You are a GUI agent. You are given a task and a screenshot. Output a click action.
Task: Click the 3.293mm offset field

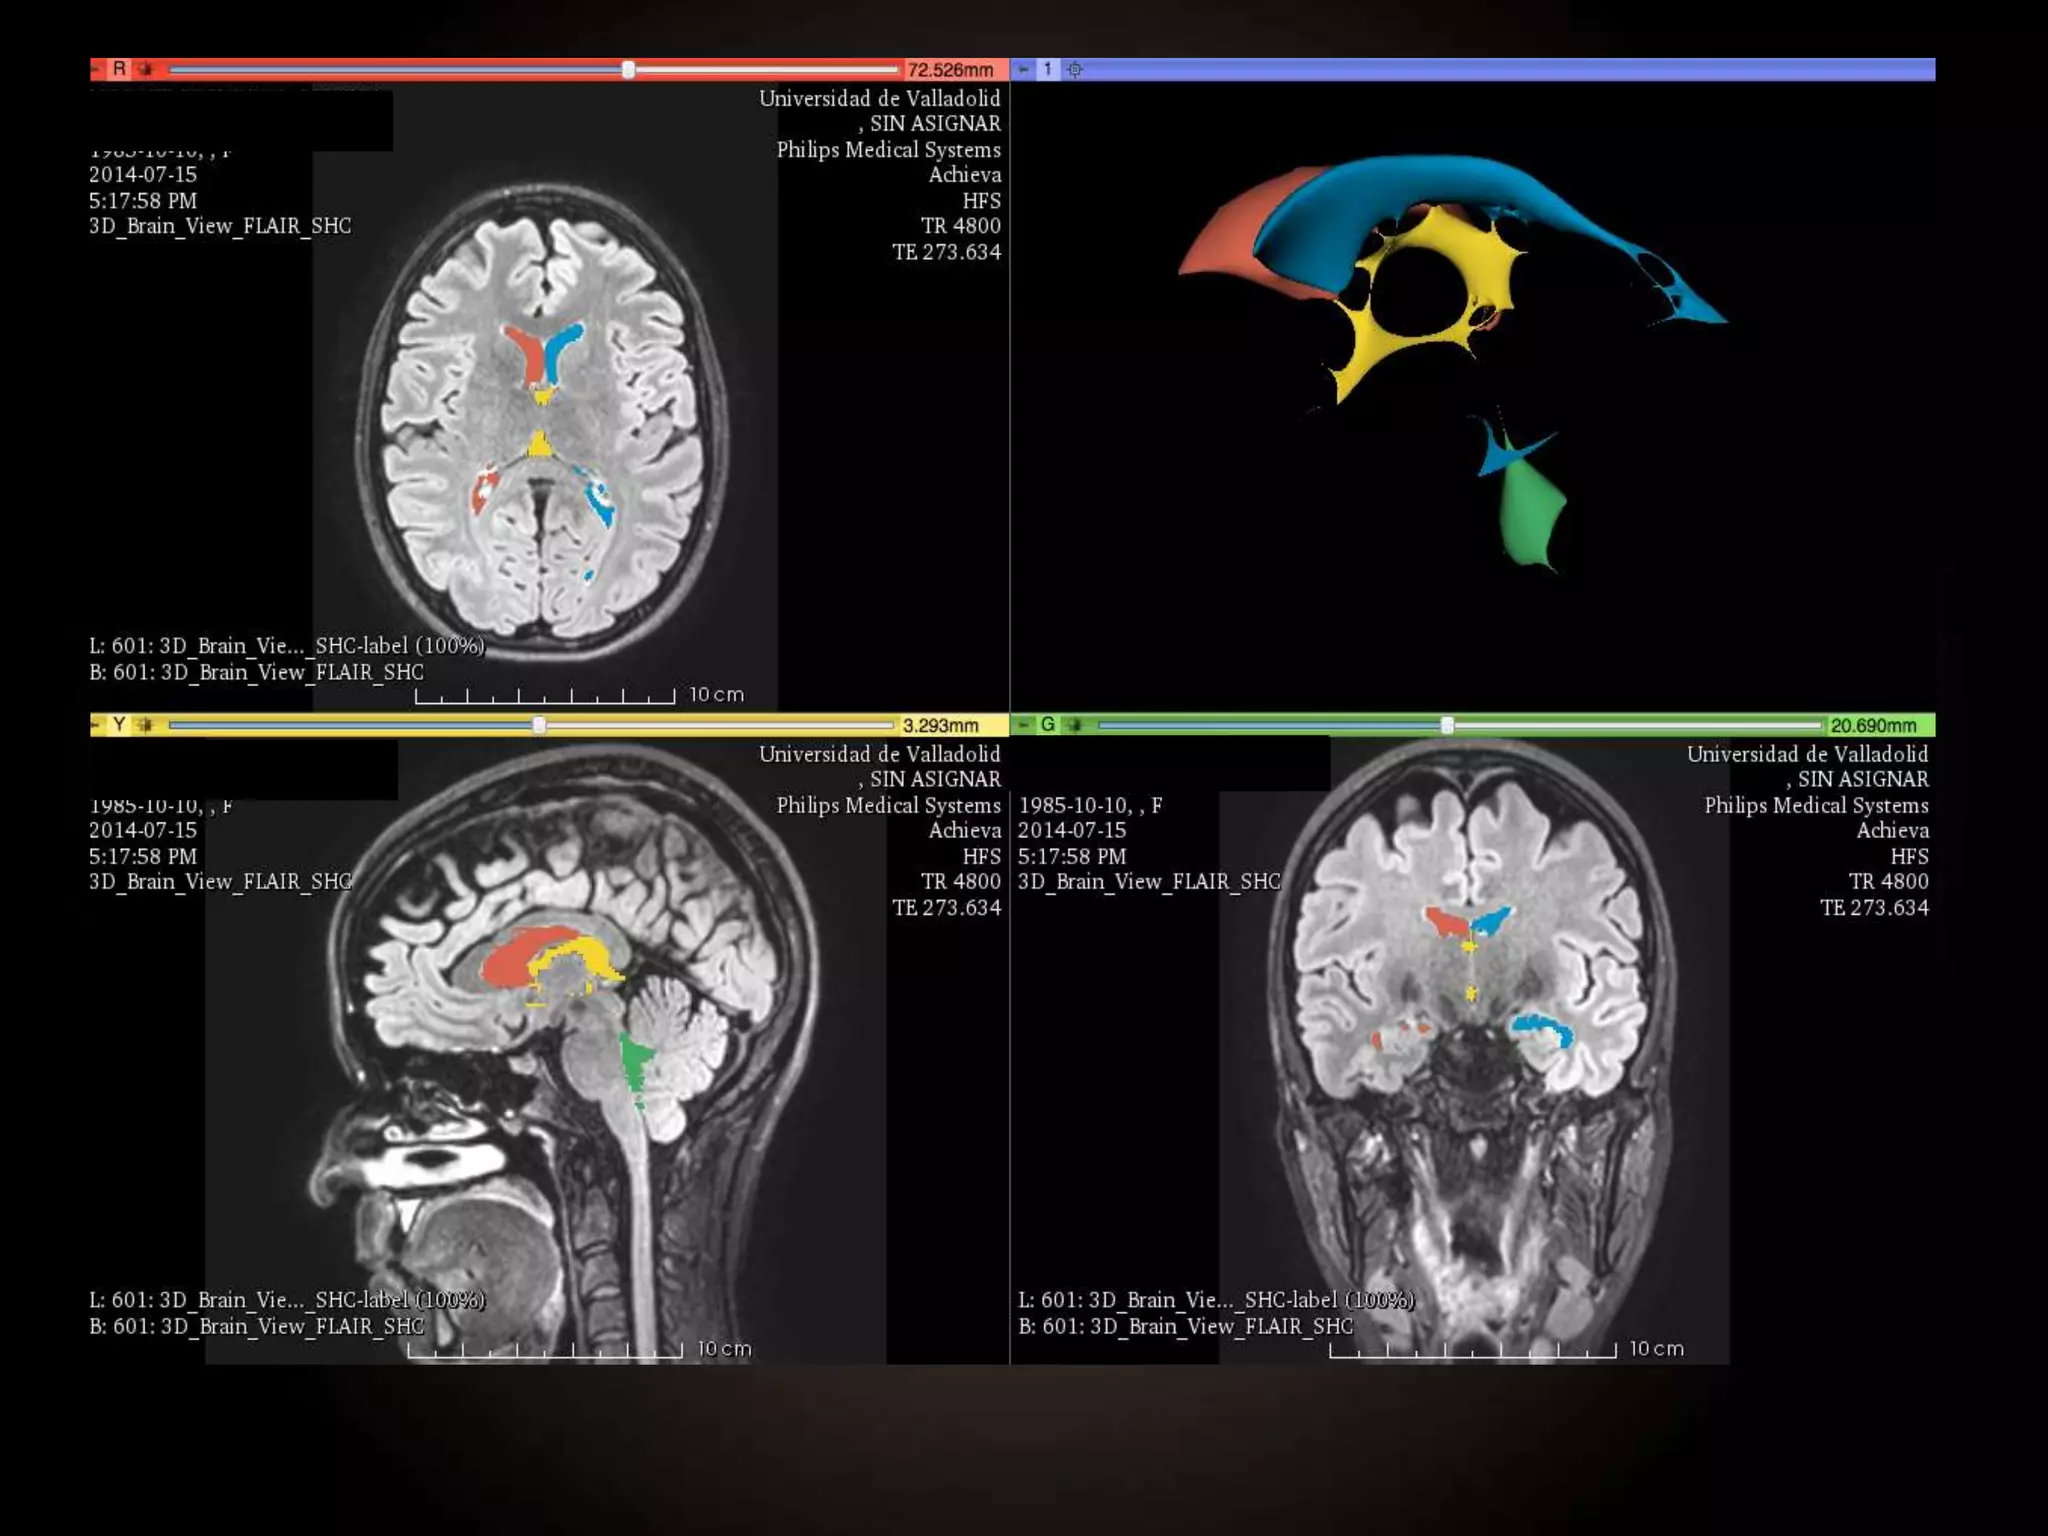click(941, 725)
